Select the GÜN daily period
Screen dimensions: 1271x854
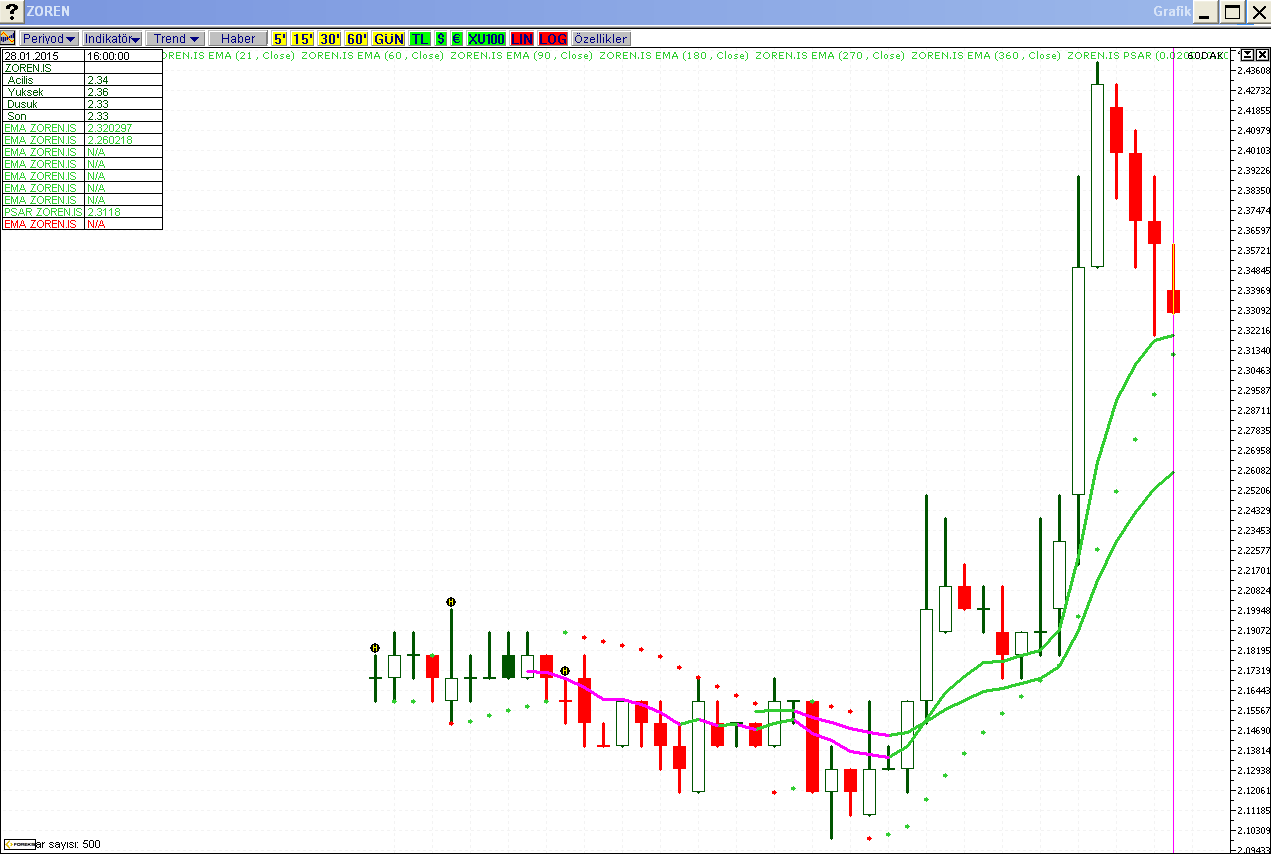tap(389, 38)
